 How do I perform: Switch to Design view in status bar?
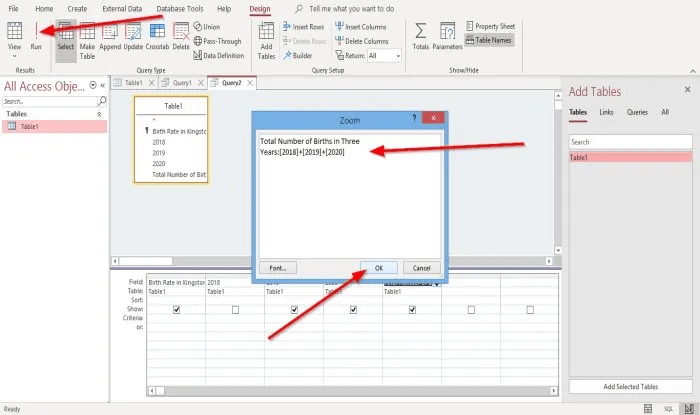pos(689,408)
